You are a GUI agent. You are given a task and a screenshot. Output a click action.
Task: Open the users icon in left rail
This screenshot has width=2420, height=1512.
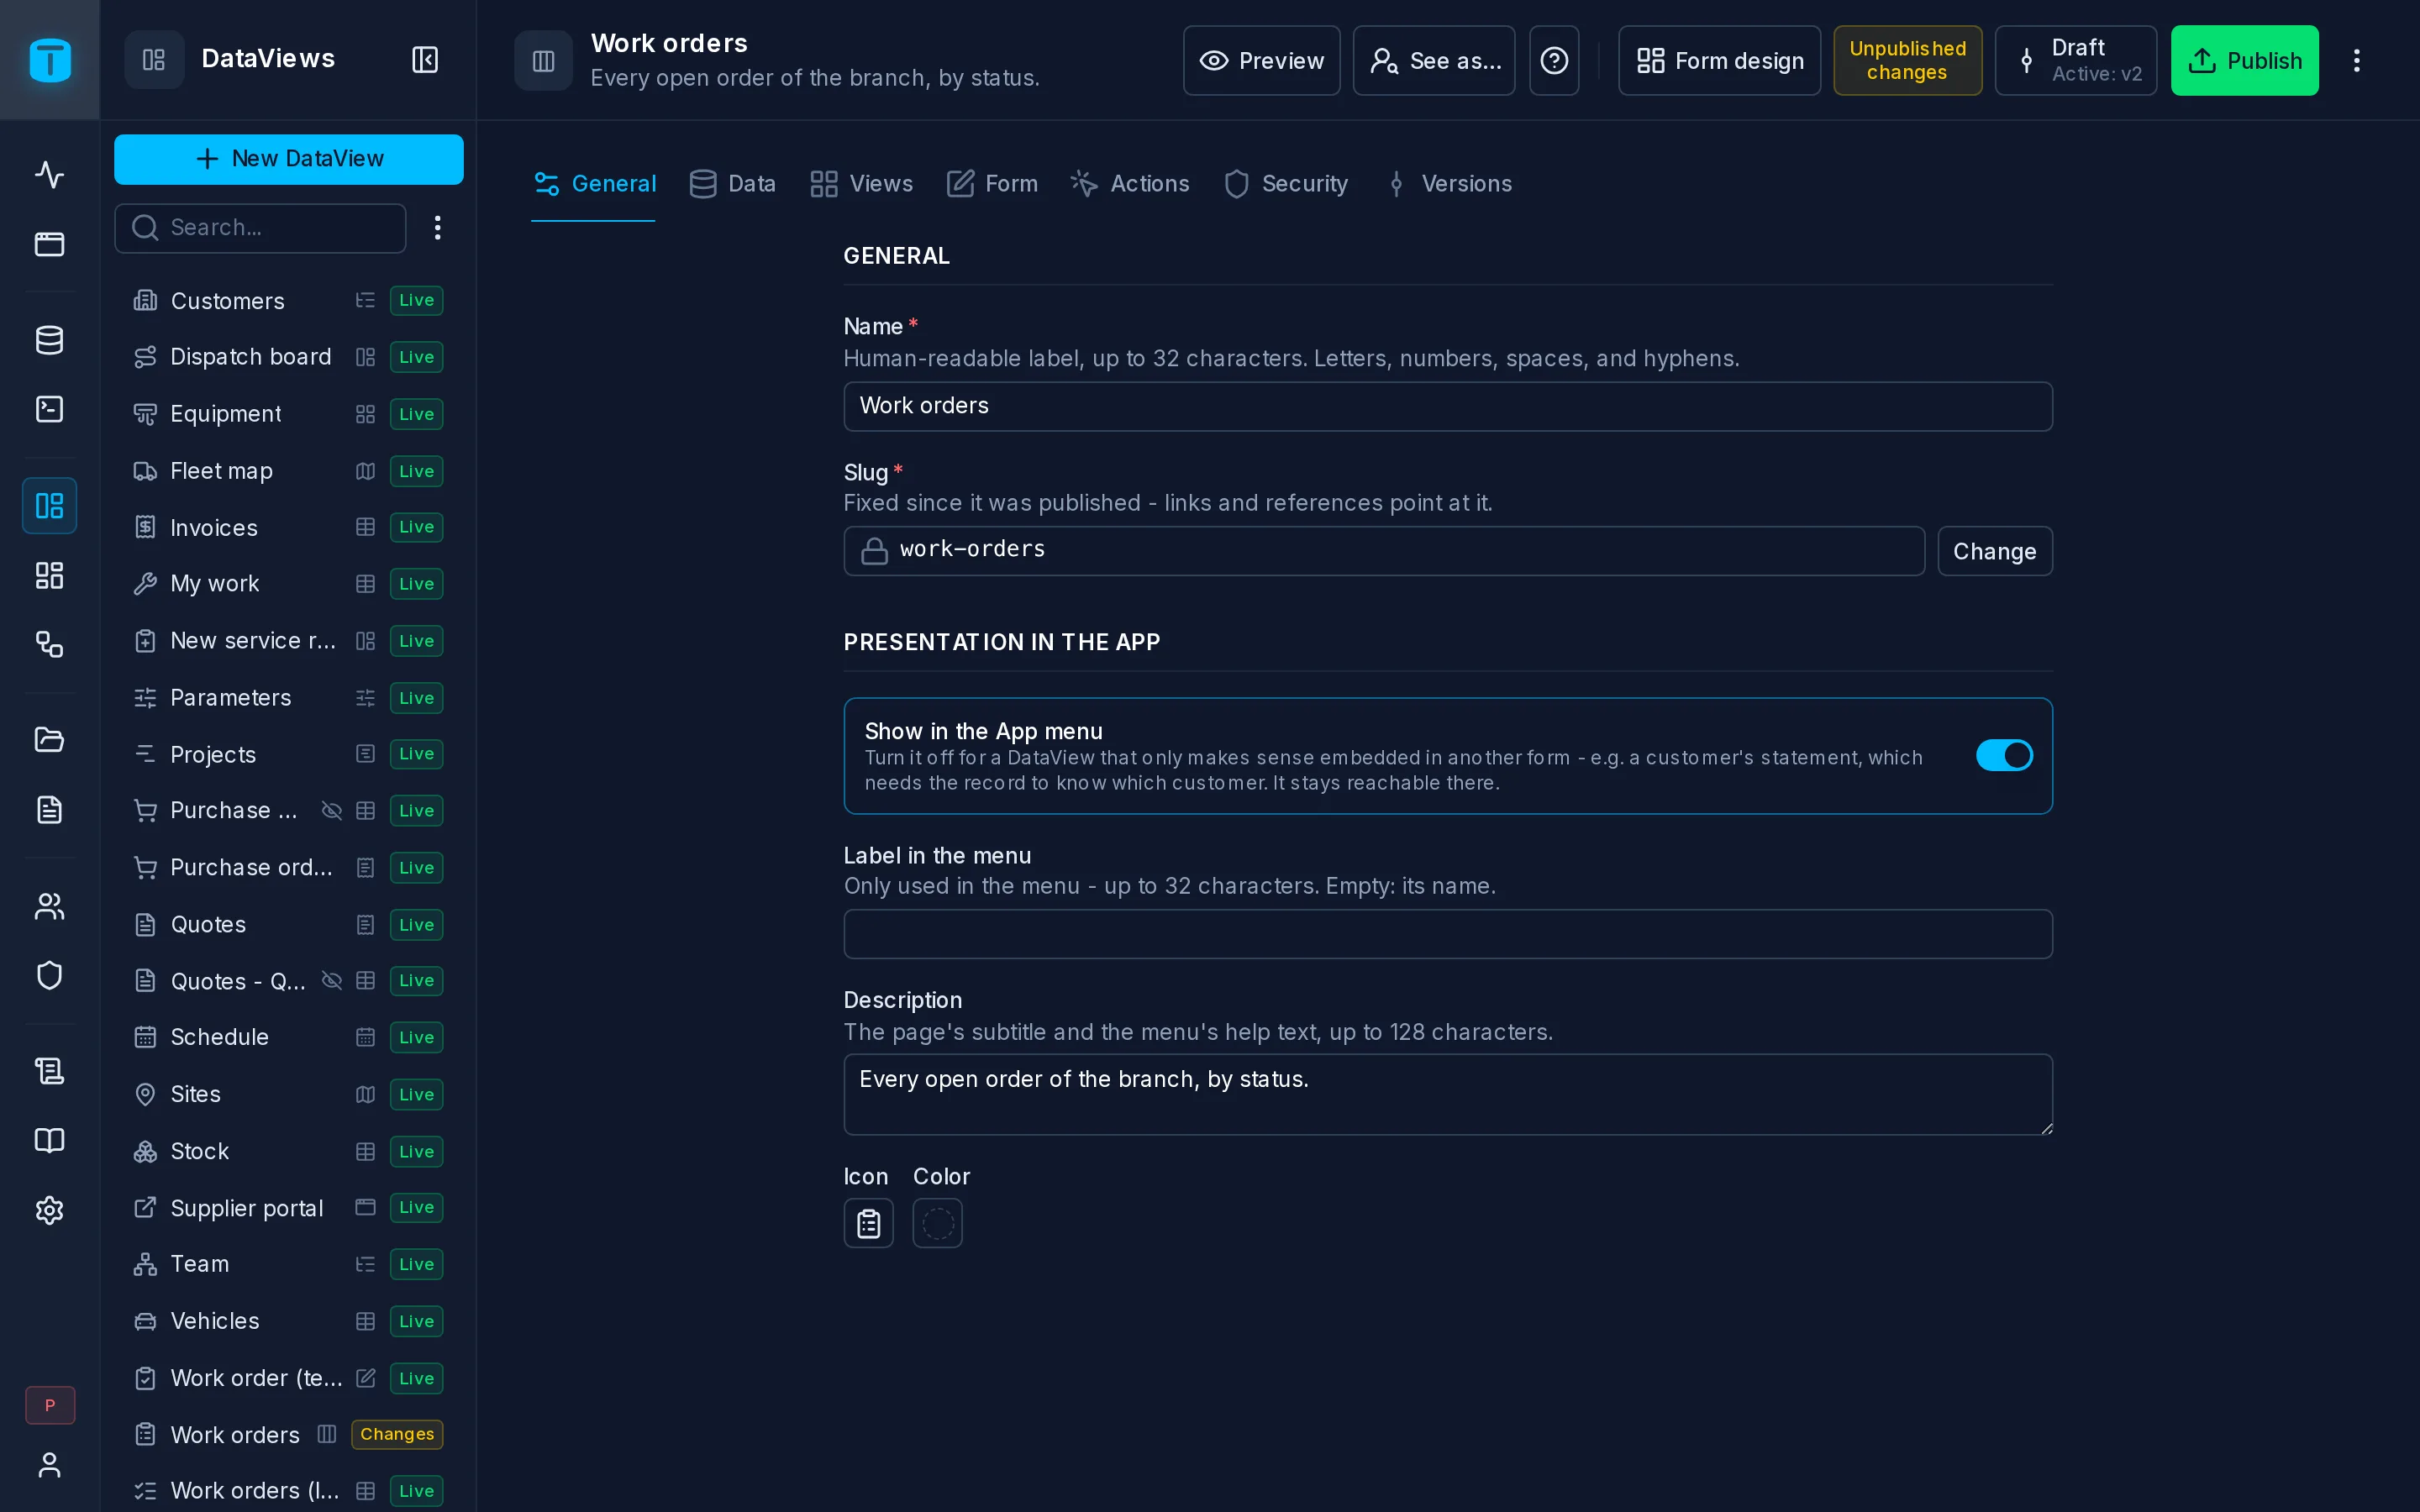tap(49, 906)
